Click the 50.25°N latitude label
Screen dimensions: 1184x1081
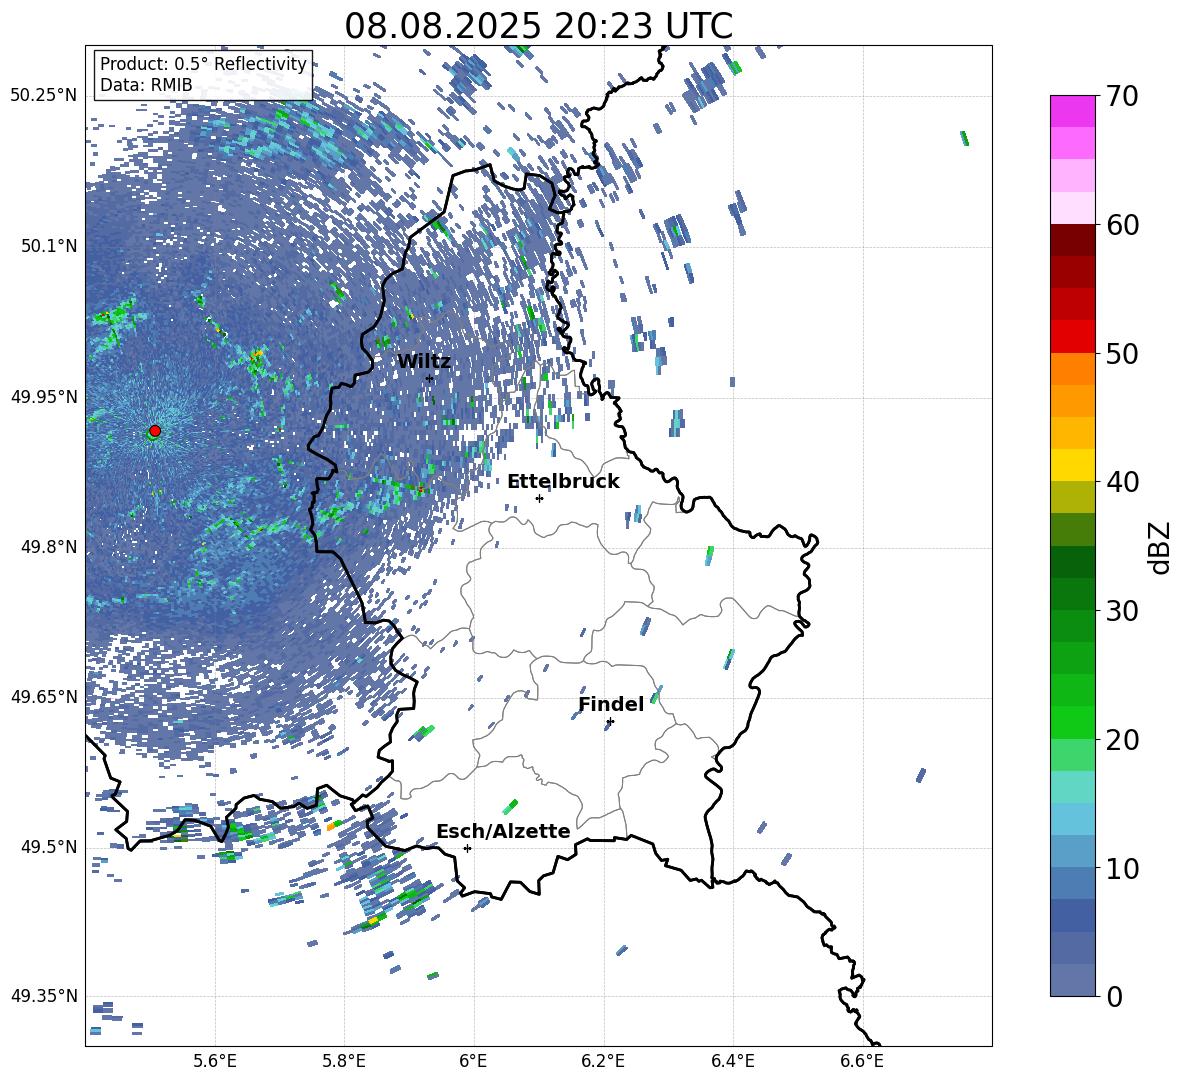point(44,96)
